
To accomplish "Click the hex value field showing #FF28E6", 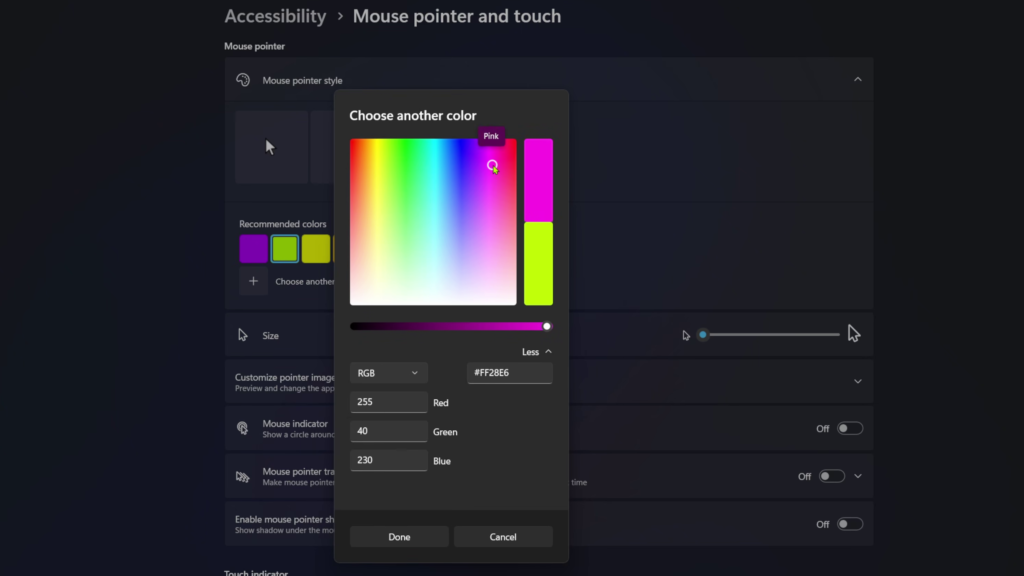I will [x=510, y=372].
